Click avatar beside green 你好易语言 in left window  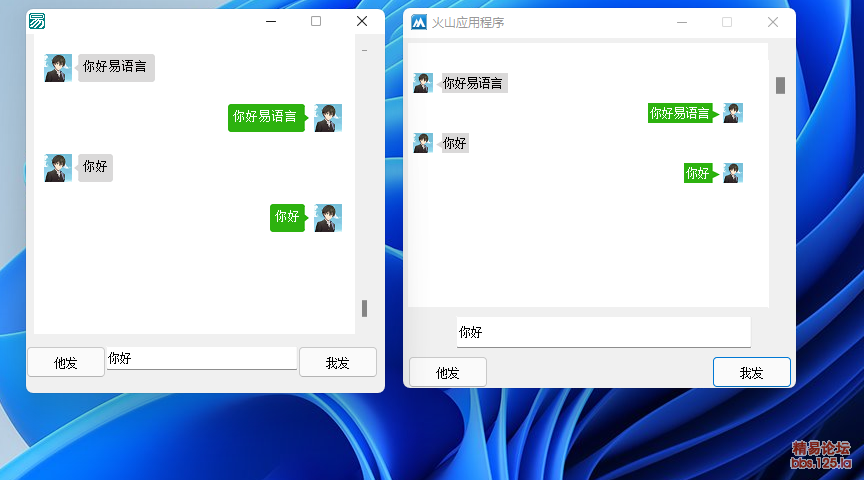[328, 118]
